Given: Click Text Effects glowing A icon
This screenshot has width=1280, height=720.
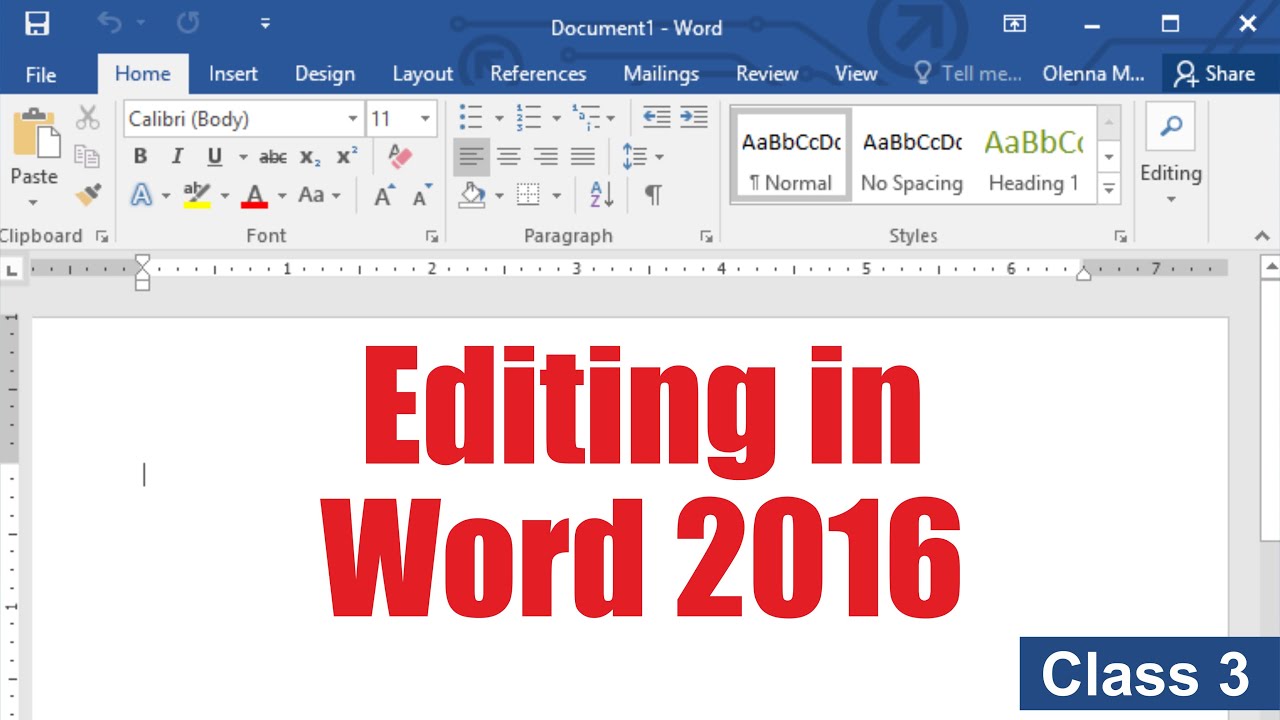Looking at the screenshot, I should (x=142, y=195).
